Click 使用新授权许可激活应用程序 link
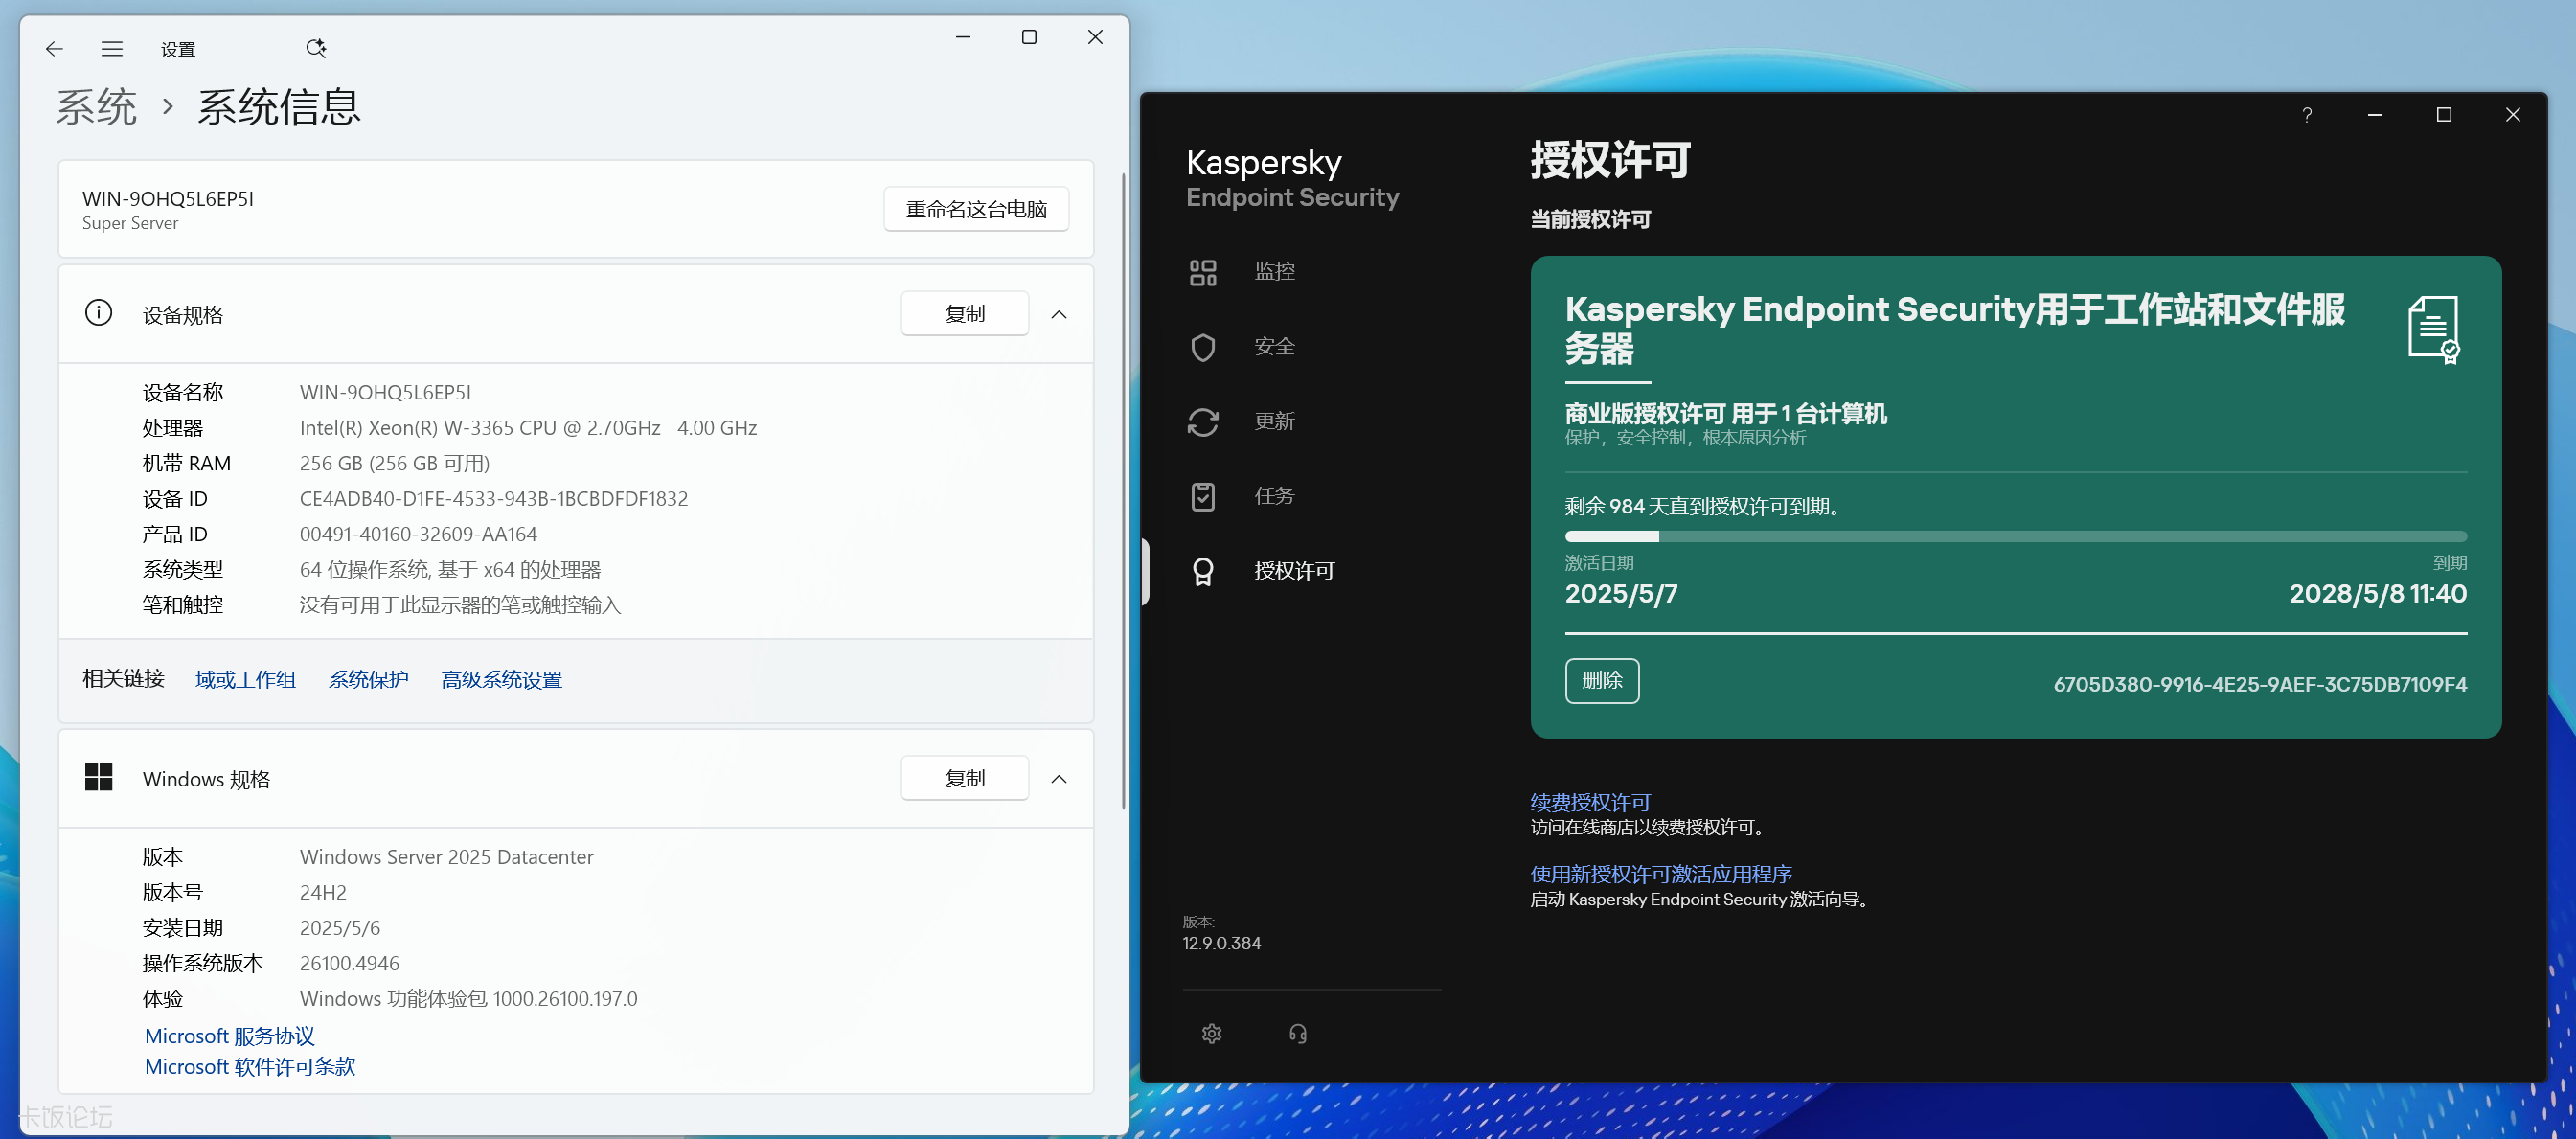Image resolution: width=2576 pixels, height=1139 pixels. [1661, 875]
